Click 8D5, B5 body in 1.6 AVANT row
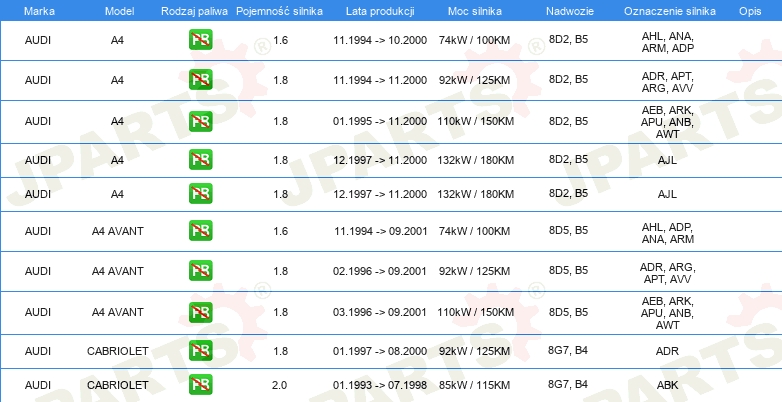This screenshot has height=402, width=782. (568, 230)
